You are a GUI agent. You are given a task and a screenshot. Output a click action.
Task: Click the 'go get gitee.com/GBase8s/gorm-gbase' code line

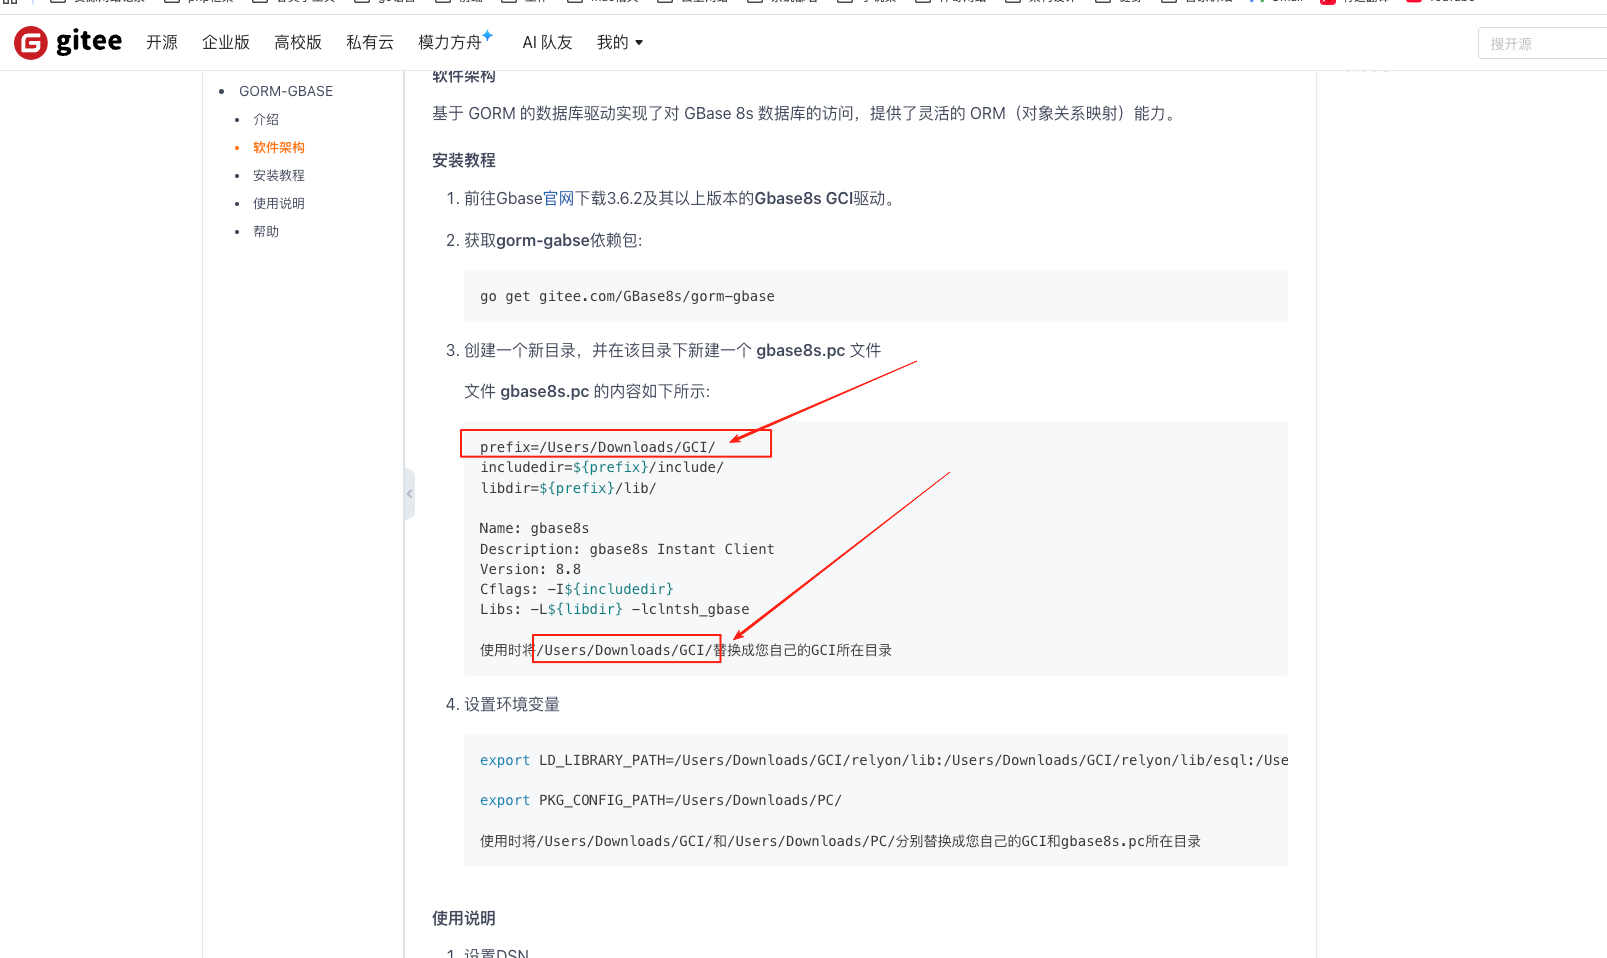627,296
